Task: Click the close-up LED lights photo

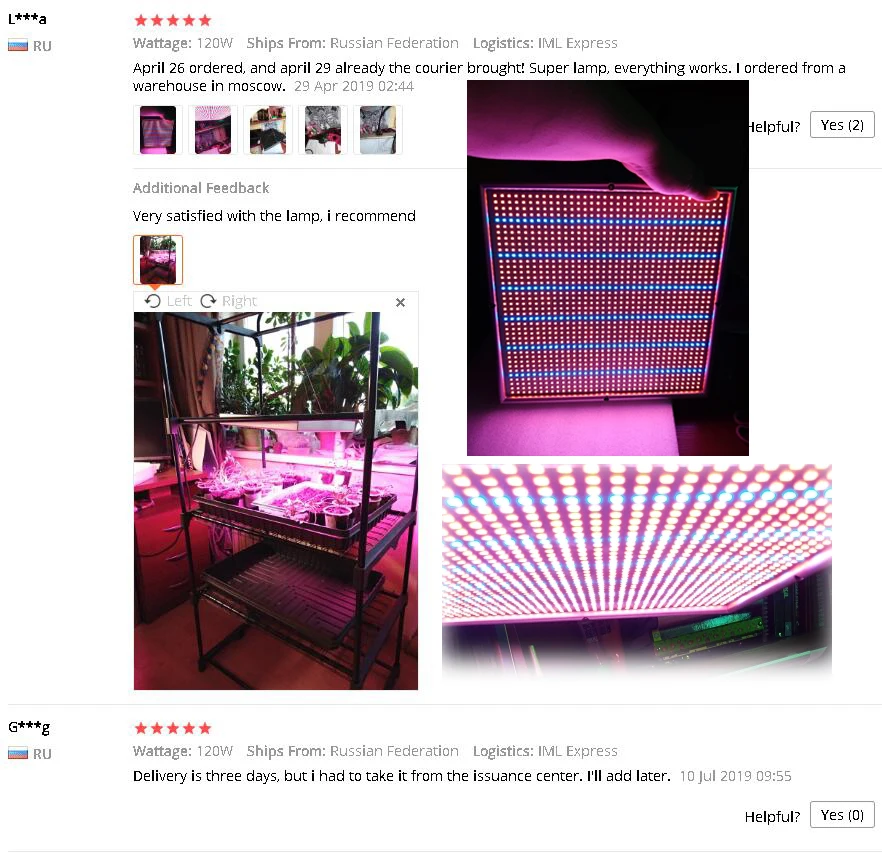Action: pos(637,569)
